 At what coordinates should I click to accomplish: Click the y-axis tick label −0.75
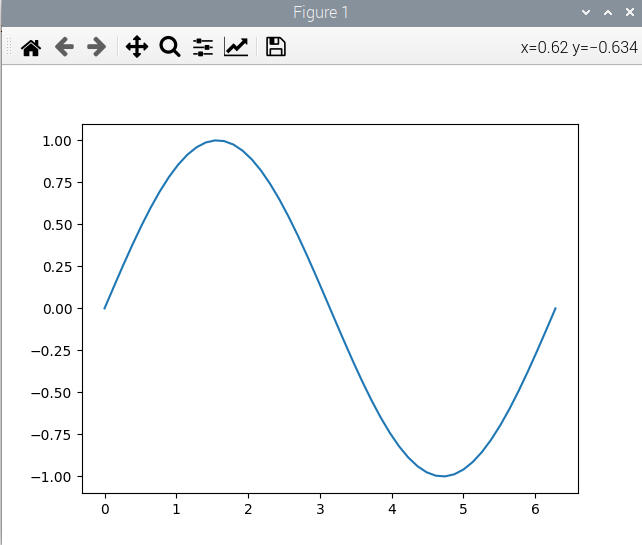pos(53,435)
